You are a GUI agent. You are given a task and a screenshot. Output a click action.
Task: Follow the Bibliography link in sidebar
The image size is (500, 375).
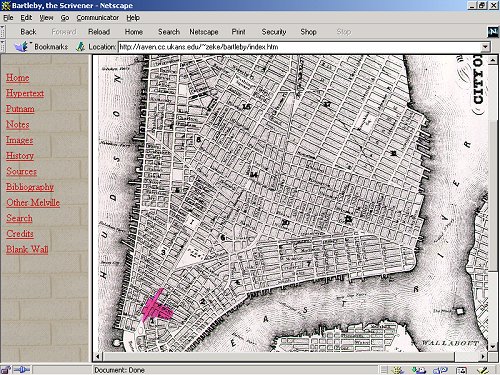[30, 187]
